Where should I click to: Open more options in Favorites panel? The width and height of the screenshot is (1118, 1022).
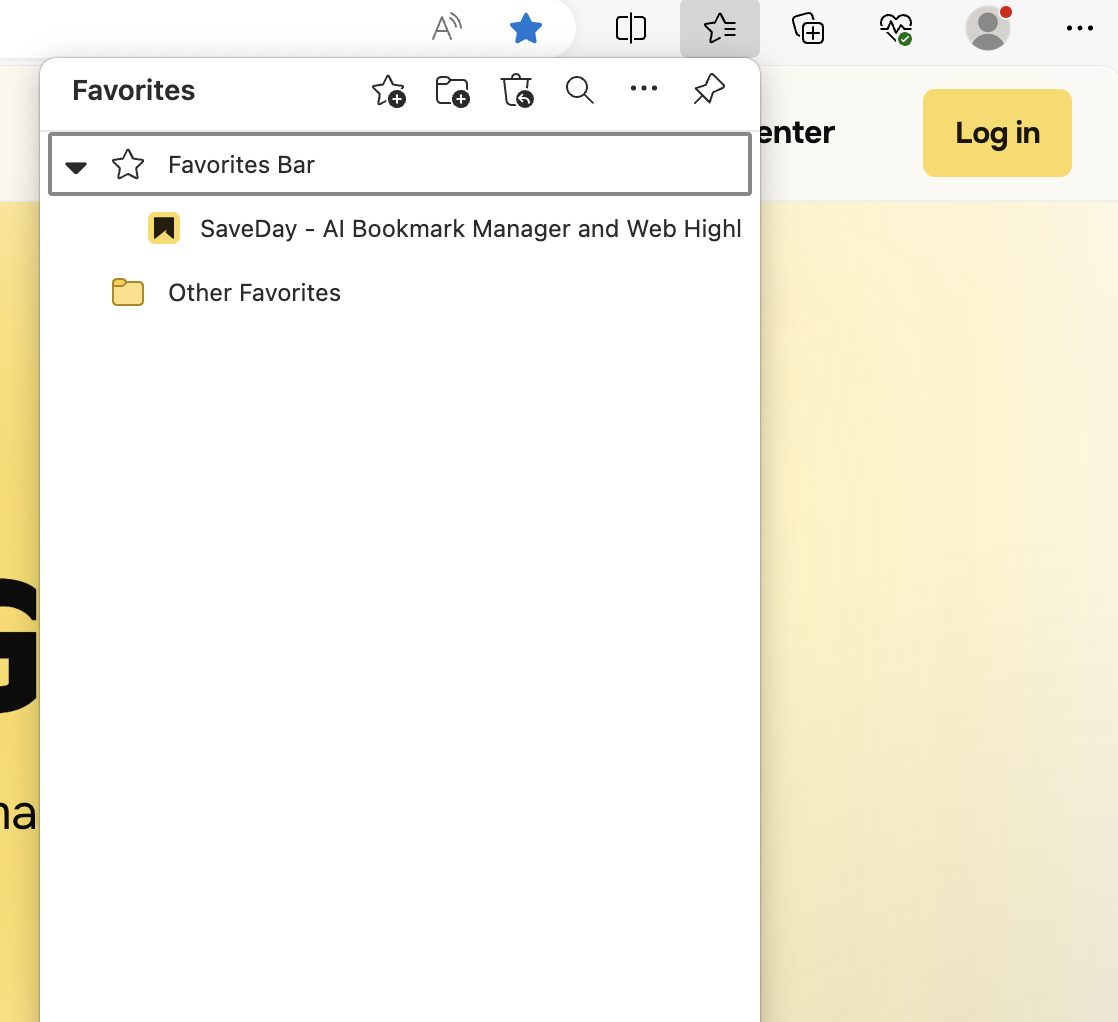click(x=643, y=90)
